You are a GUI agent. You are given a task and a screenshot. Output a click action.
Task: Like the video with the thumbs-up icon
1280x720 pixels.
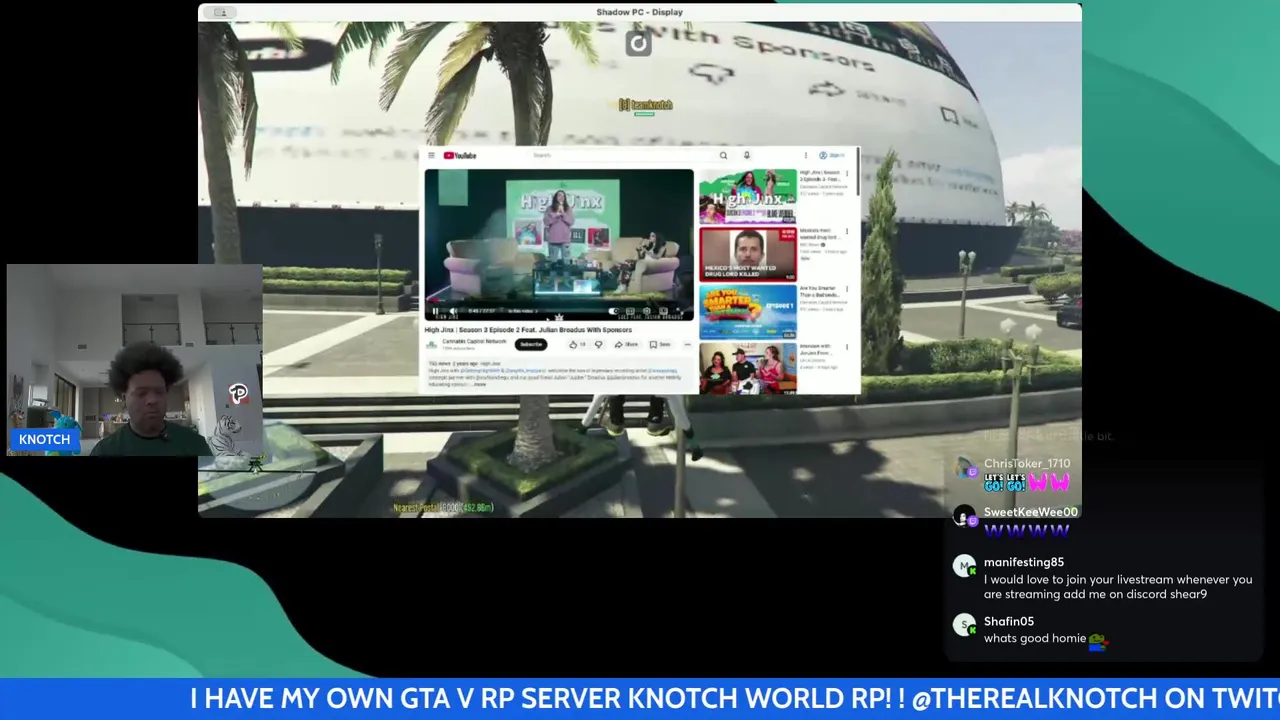(576, 344)
